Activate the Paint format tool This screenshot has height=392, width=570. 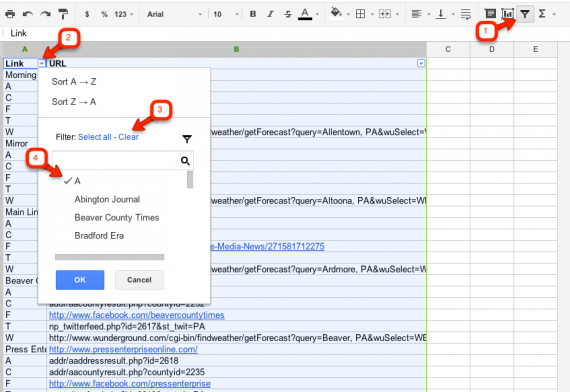pos(63,14)
